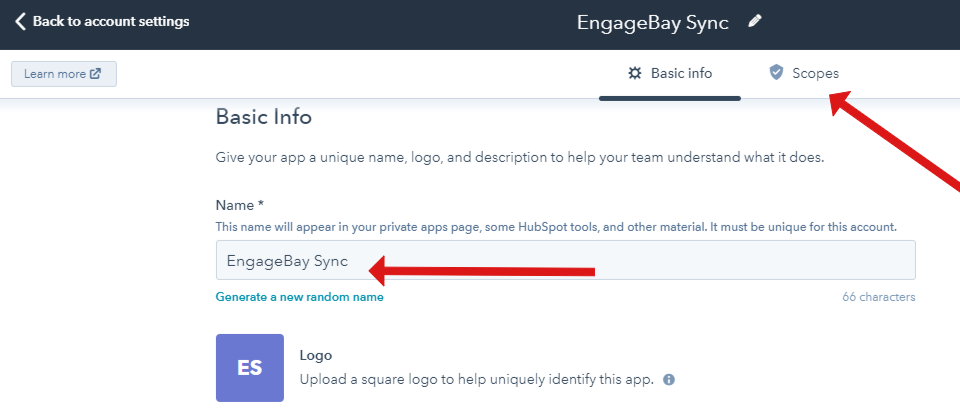This screenshot has height=412, width=960.
Task: Focus the Name field containing EngageBay Sync
Action: point(566,260)
